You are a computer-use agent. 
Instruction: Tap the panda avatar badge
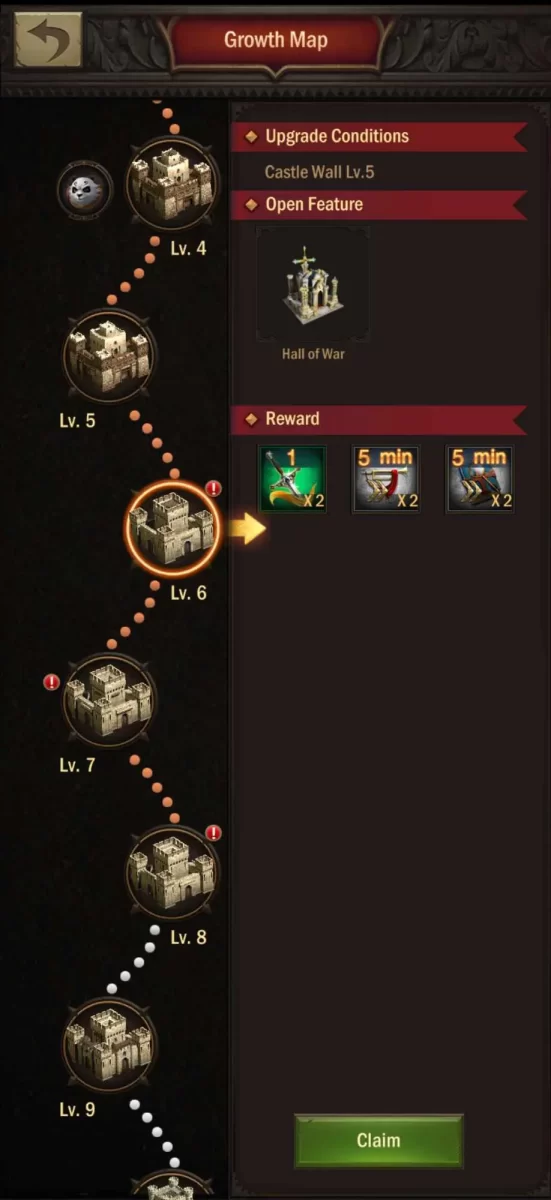click(x=79, y=189)
